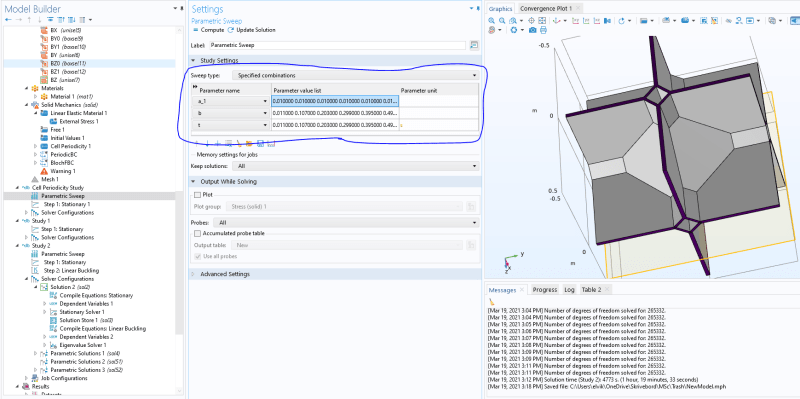Click the Compute button
The image size is (800, 399).
coord(208,30)
